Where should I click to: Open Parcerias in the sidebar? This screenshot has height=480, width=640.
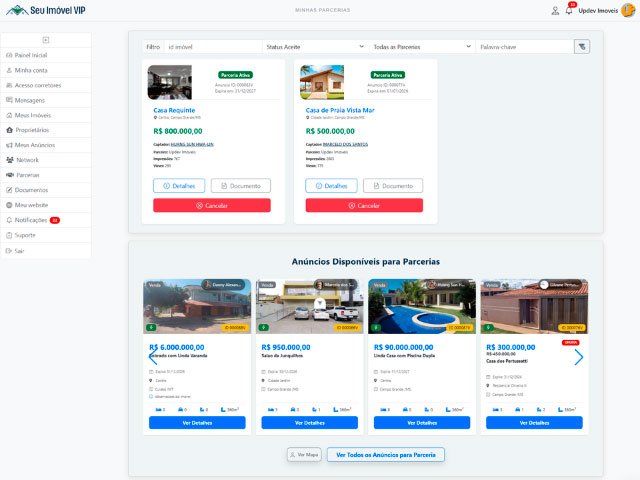(46, 175)
